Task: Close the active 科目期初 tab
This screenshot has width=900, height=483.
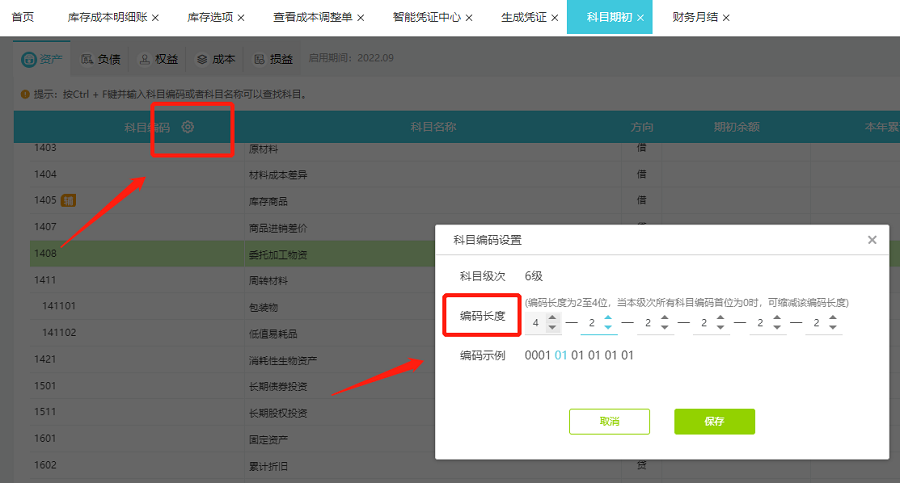Action: click(641, 18)
